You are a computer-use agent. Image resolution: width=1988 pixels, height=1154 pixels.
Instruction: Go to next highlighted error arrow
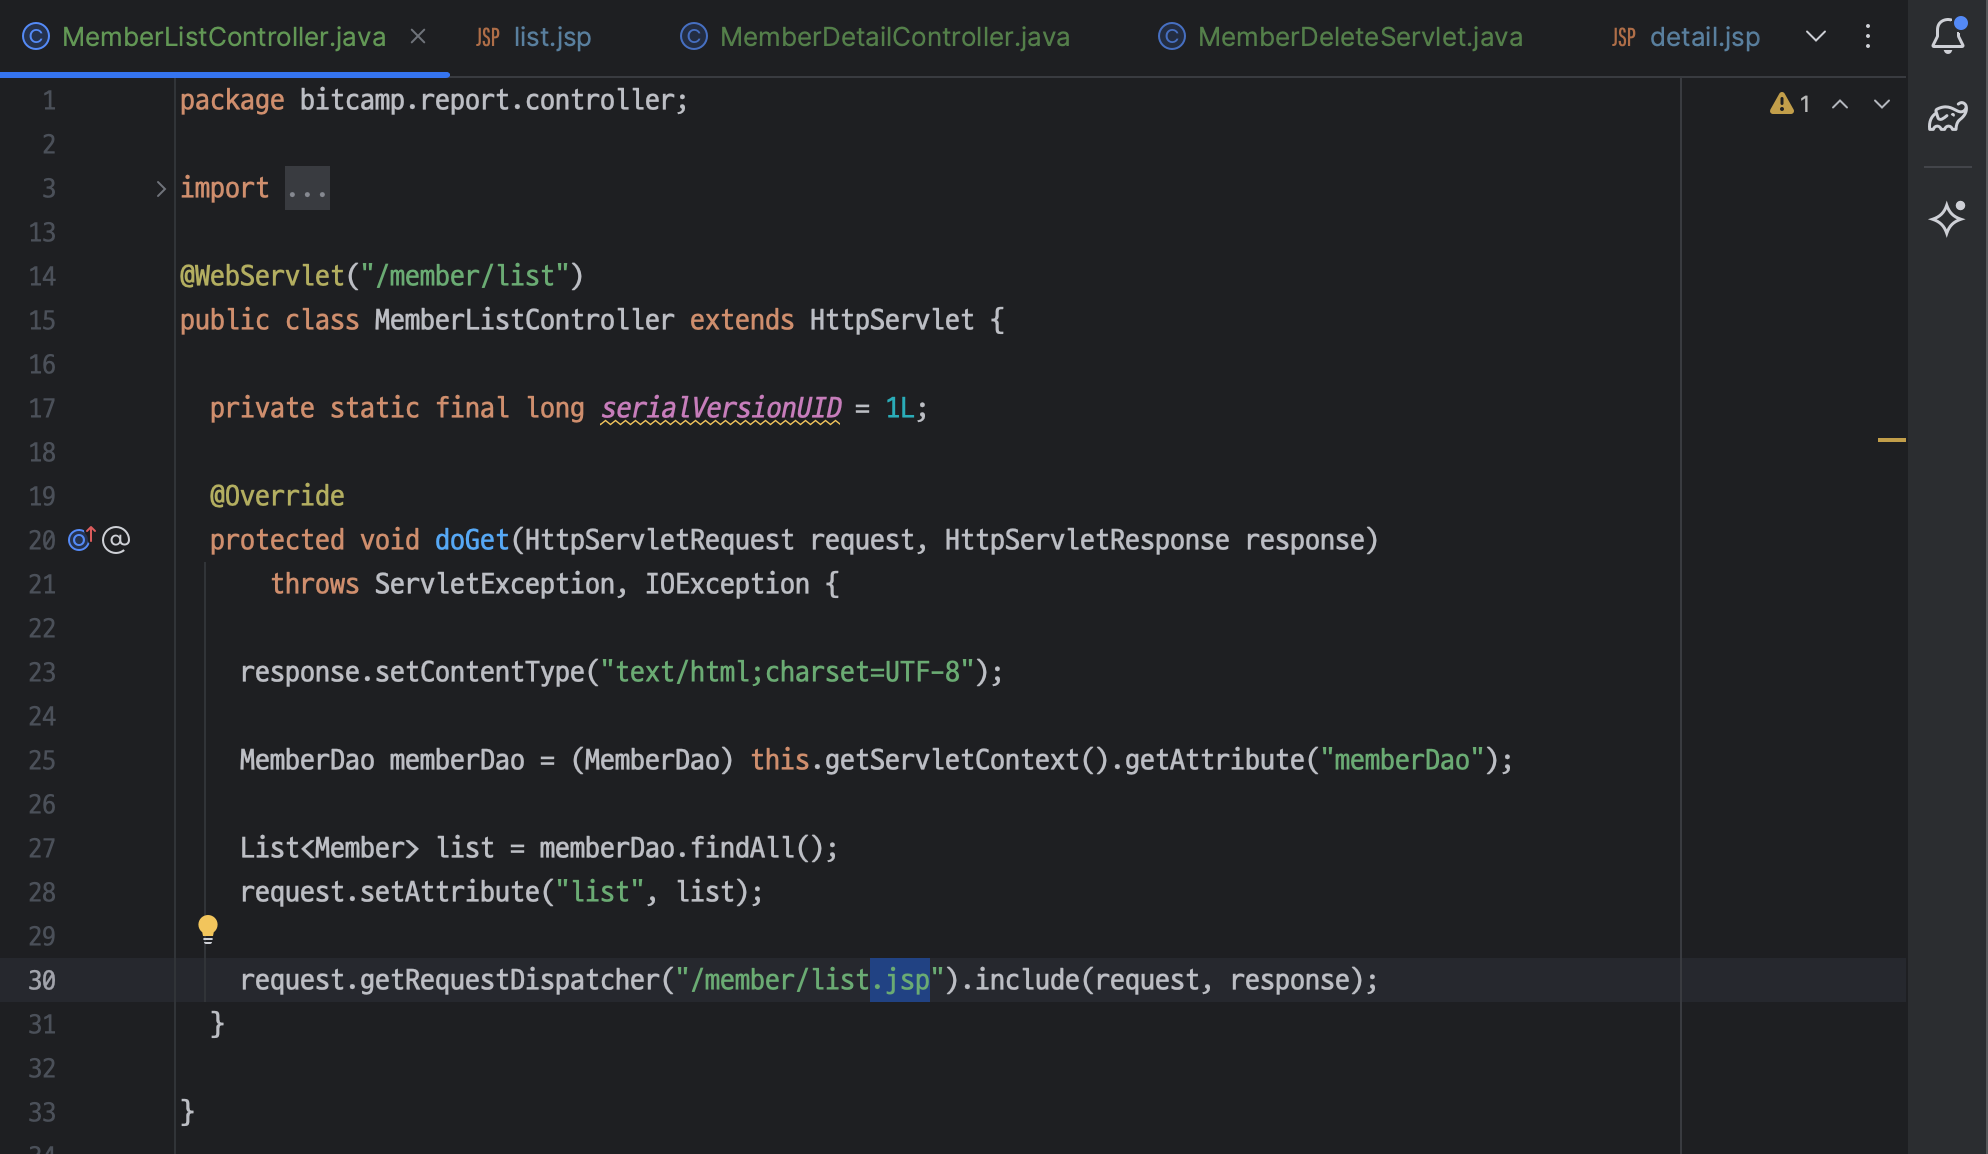point(1881,104)
